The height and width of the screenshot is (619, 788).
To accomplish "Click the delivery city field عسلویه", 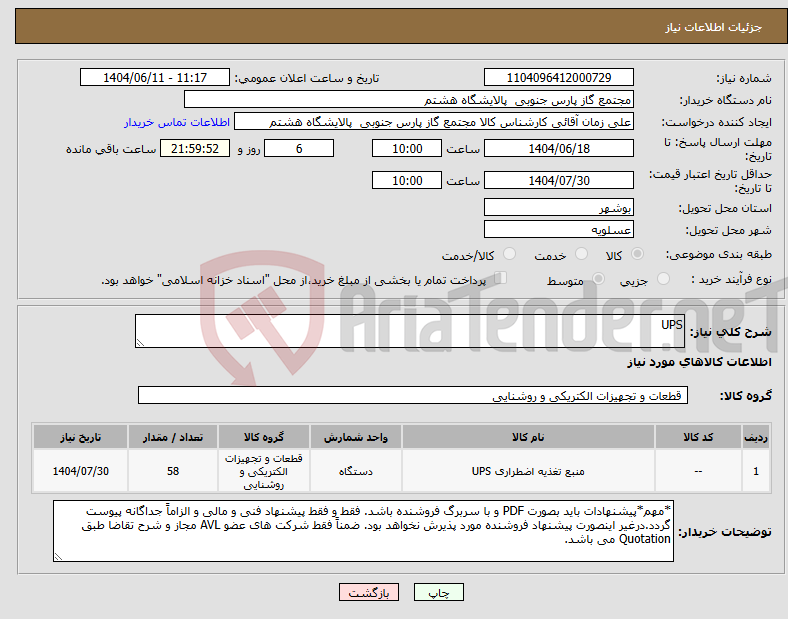I will [558, 229].
